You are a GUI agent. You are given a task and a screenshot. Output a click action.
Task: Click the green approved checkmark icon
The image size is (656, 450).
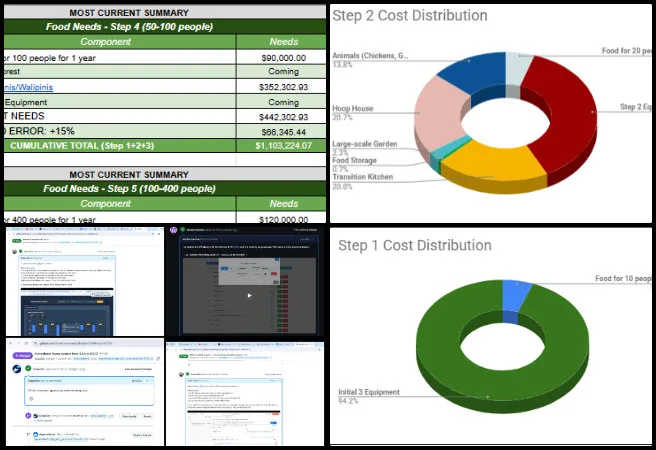click(28, 368)
